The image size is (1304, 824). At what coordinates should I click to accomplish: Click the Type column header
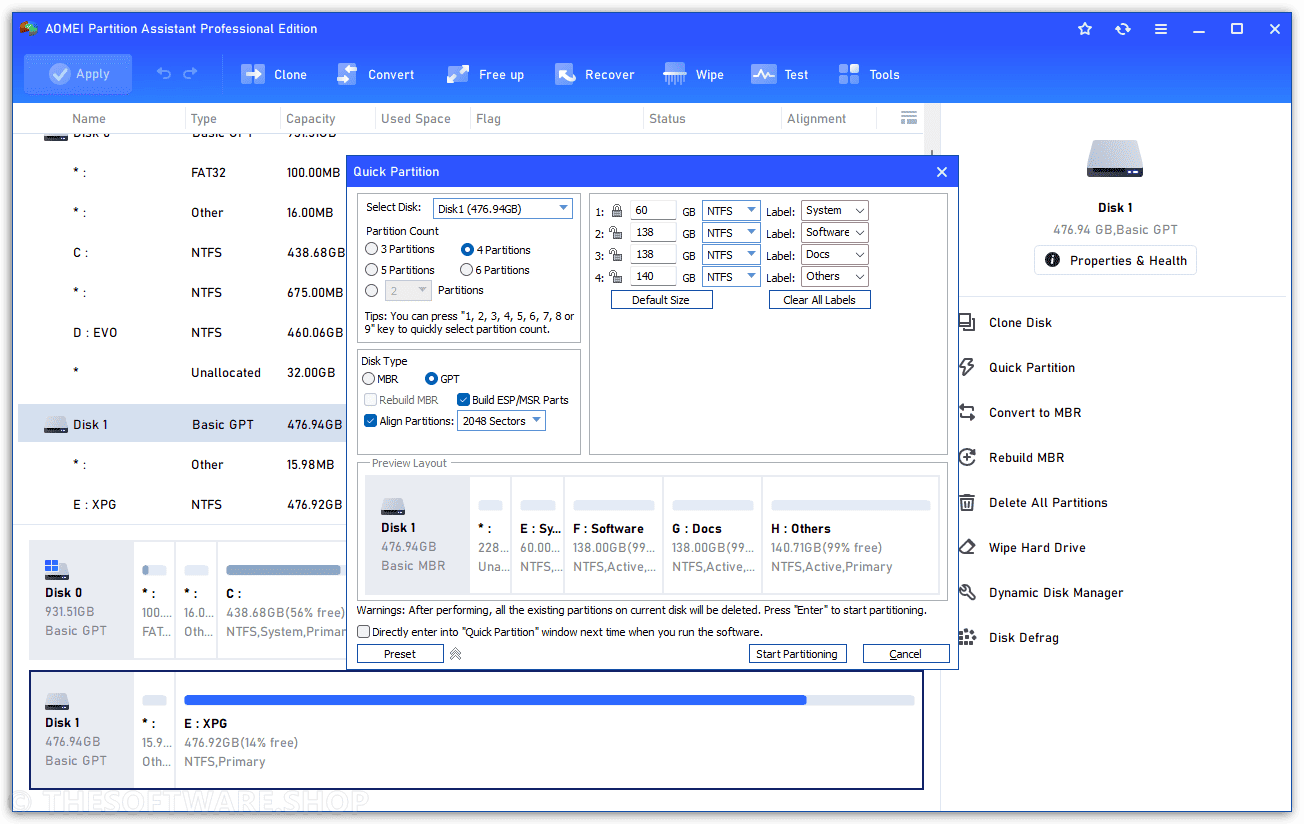pyautogui.click(x=204, y=118)
